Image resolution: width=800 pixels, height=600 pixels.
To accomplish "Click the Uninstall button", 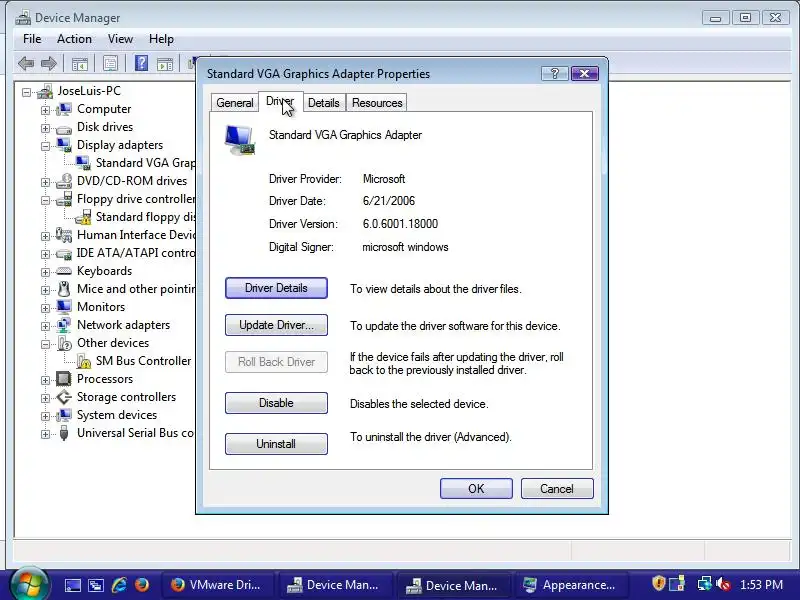I will tap(276, 444).
